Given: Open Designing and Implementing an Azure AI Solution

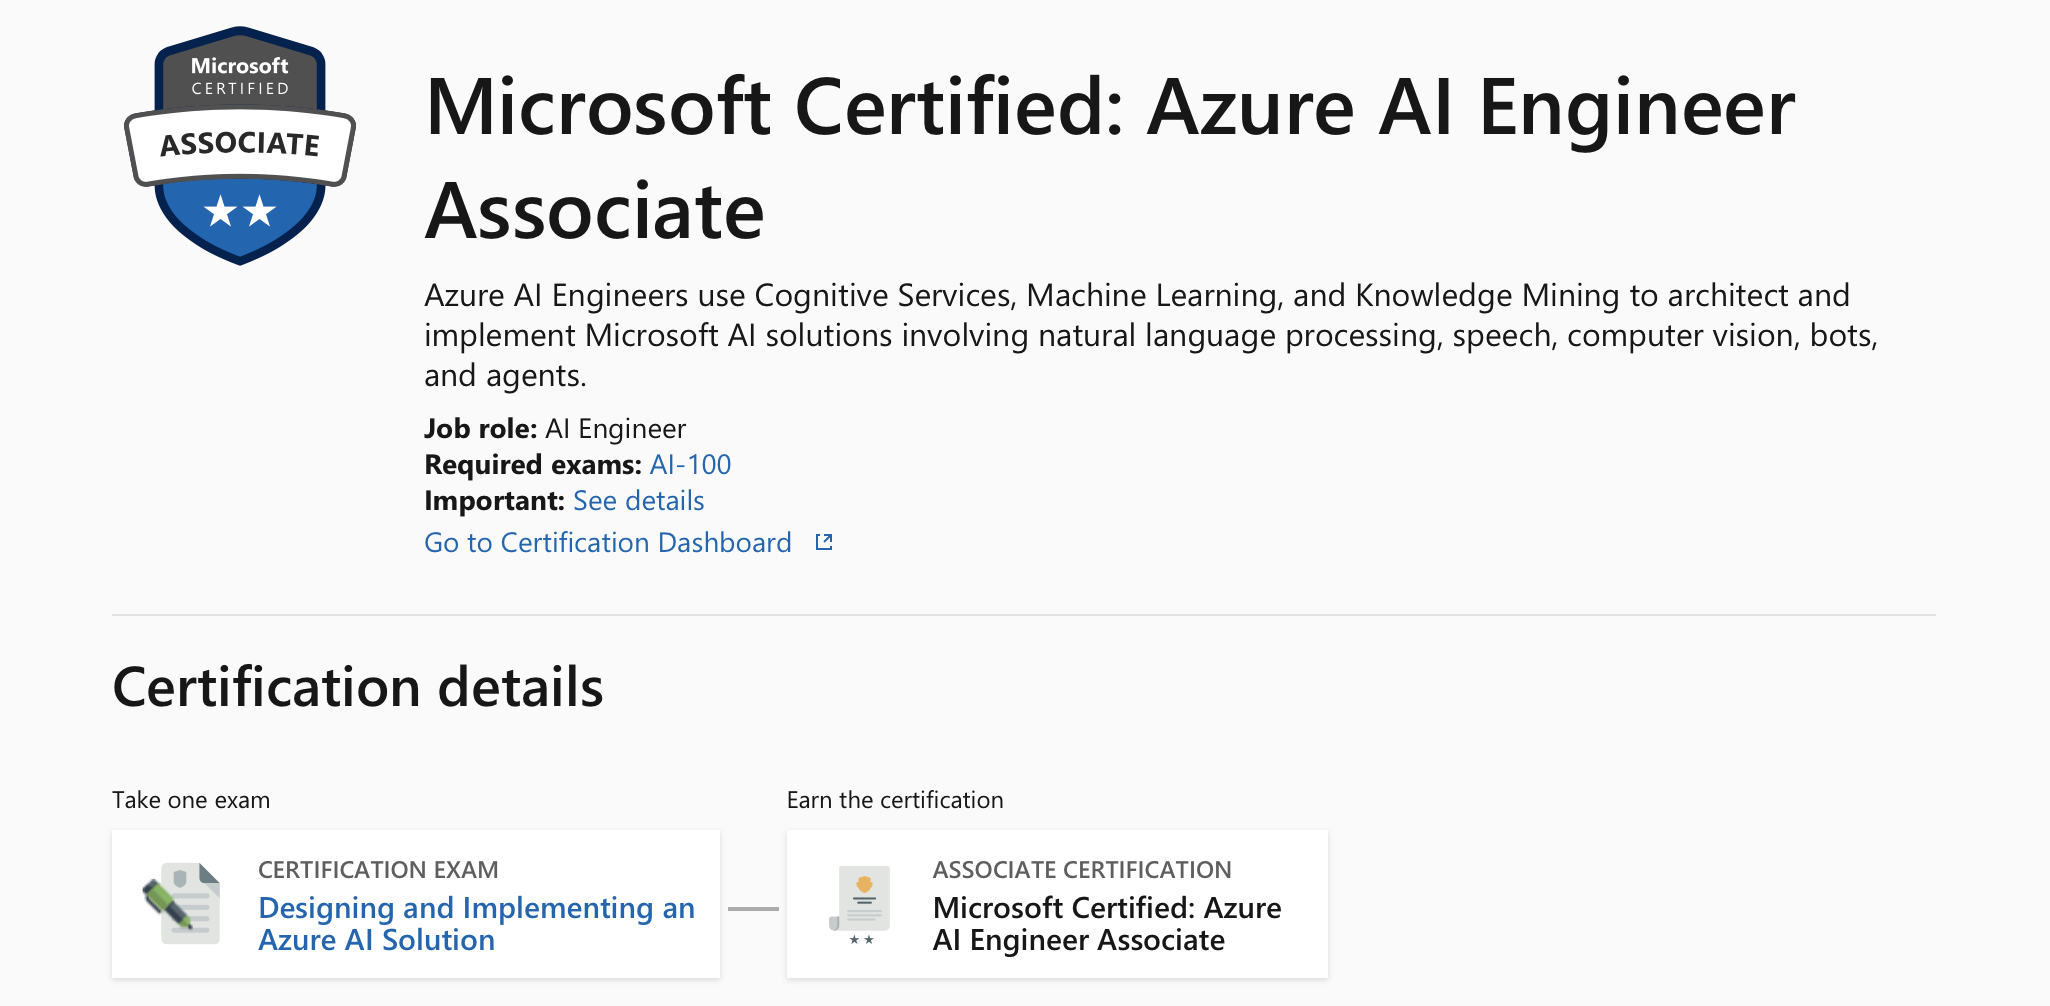Looking at the screenshot, I should tap(476, 924).
